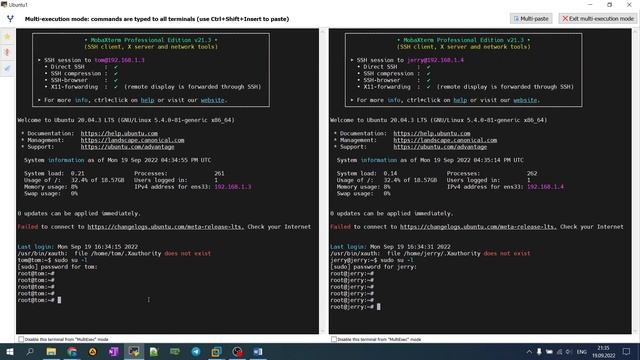Open help.ubuntu.com link in tom terminal
The height and width of the screenshot is (360, 640).
119,133
